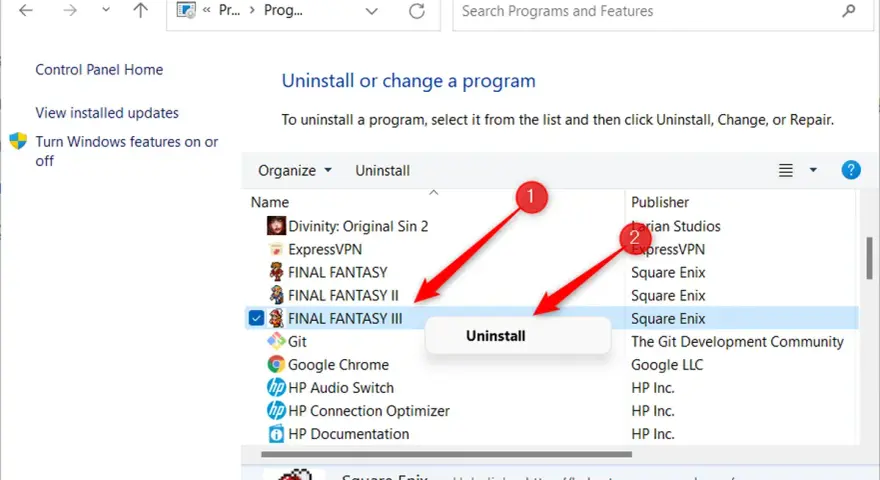Select the HP Audio Switch entry

341,388
